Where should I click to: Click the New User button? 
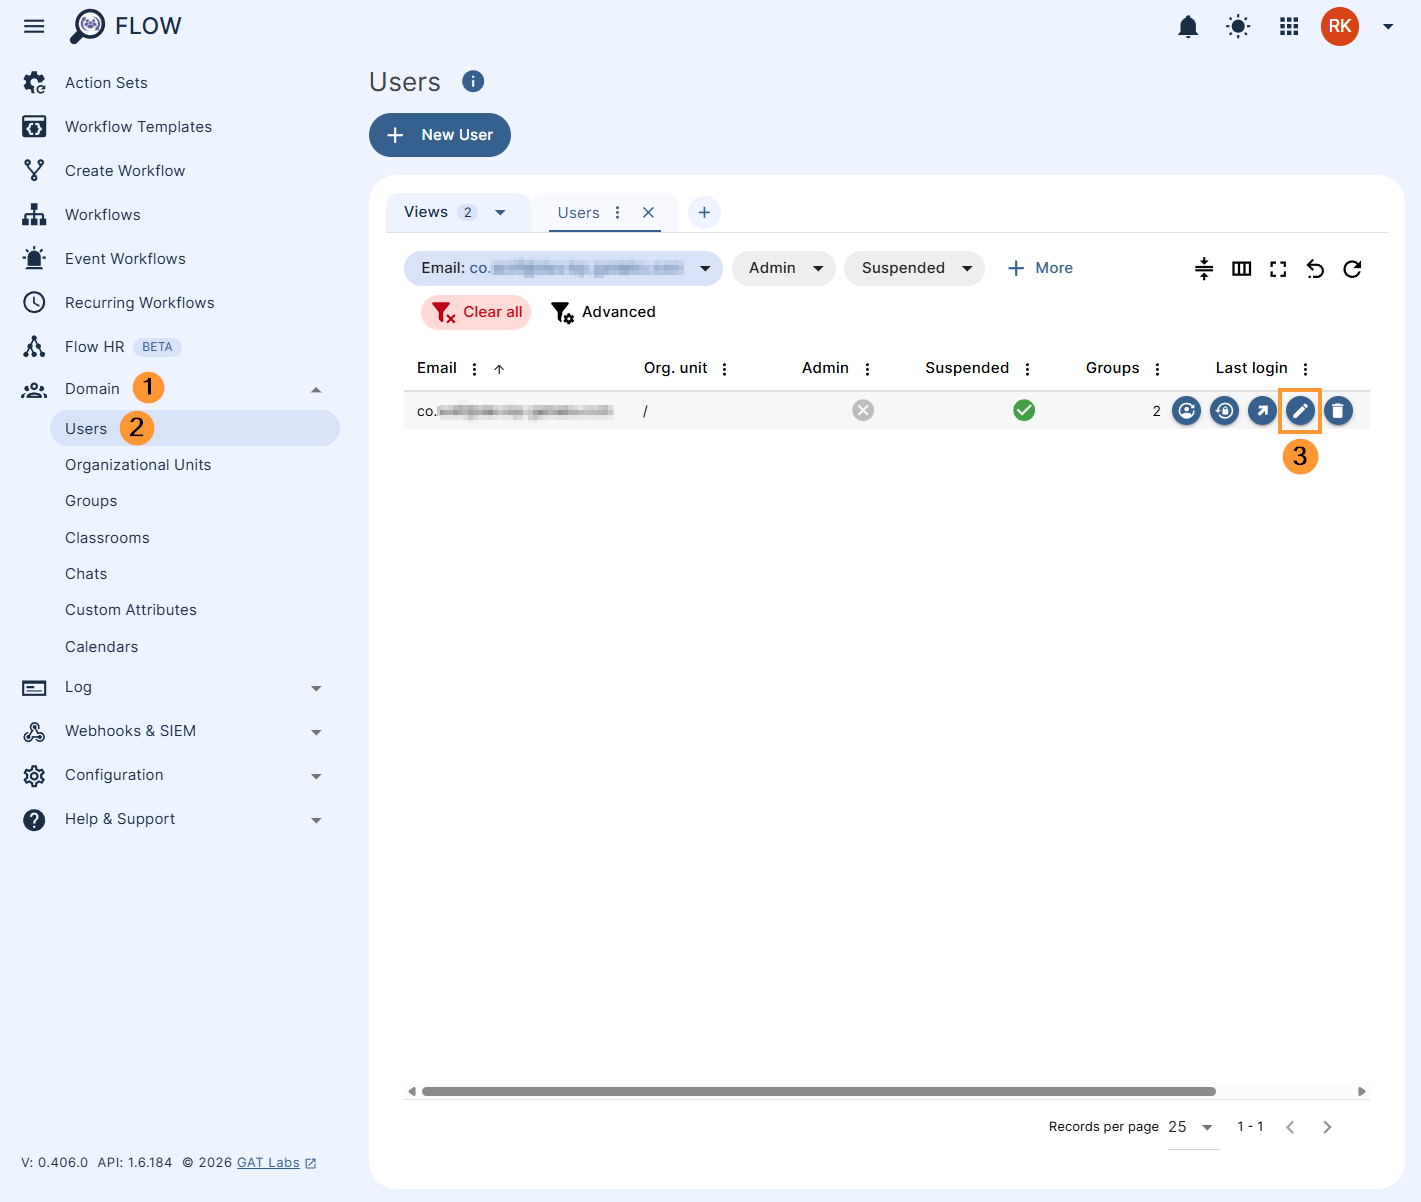(x=440, y=135)
